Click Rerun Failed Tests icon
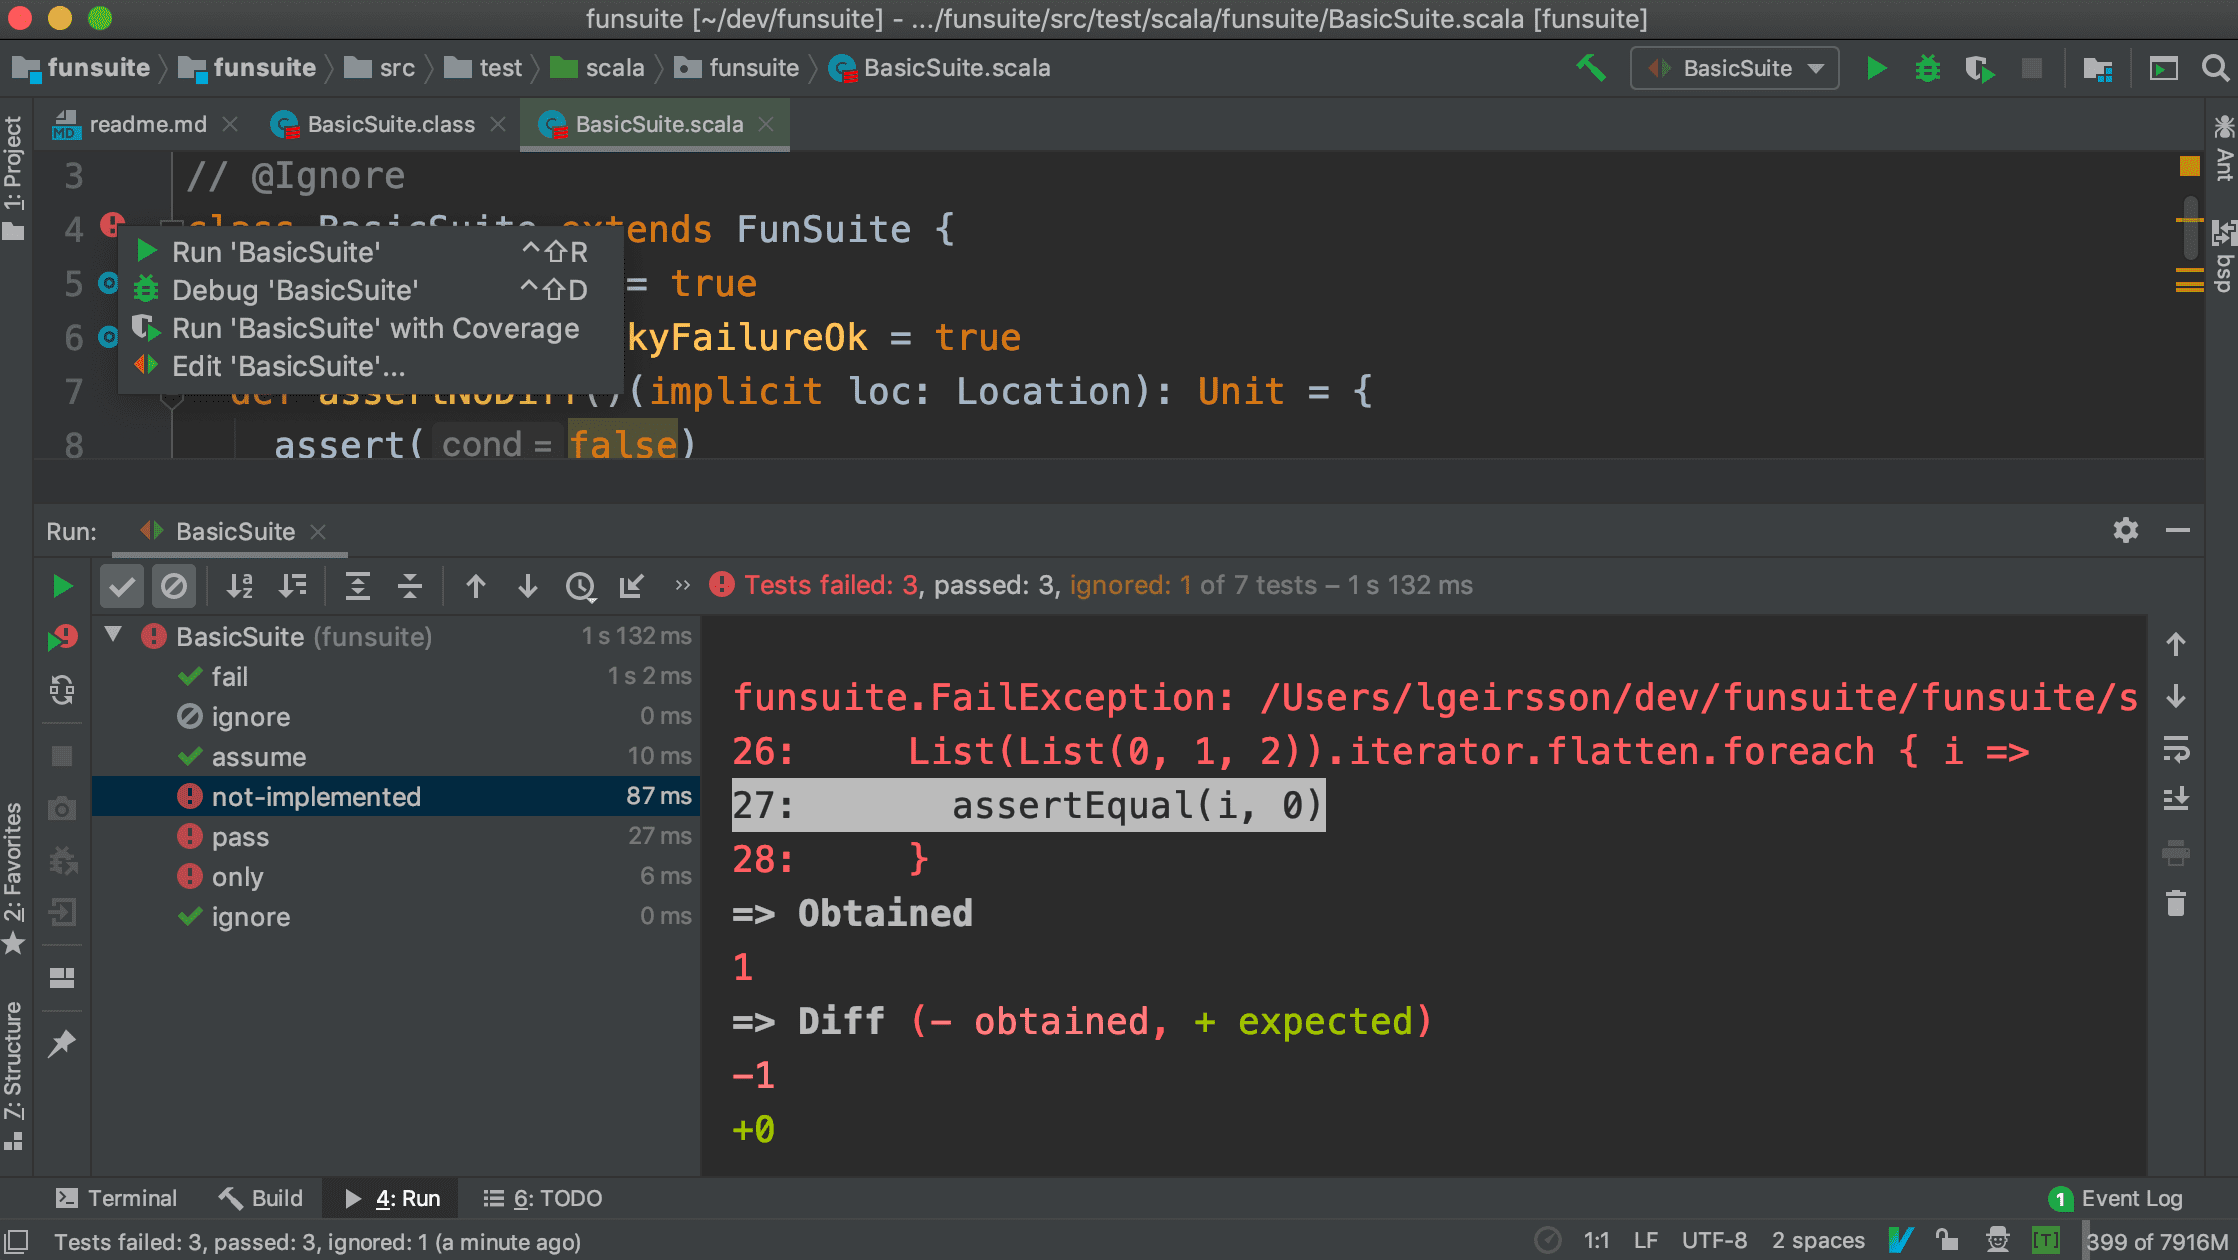The width and height of the screenshot is (2238, 1260). (62, 637)
